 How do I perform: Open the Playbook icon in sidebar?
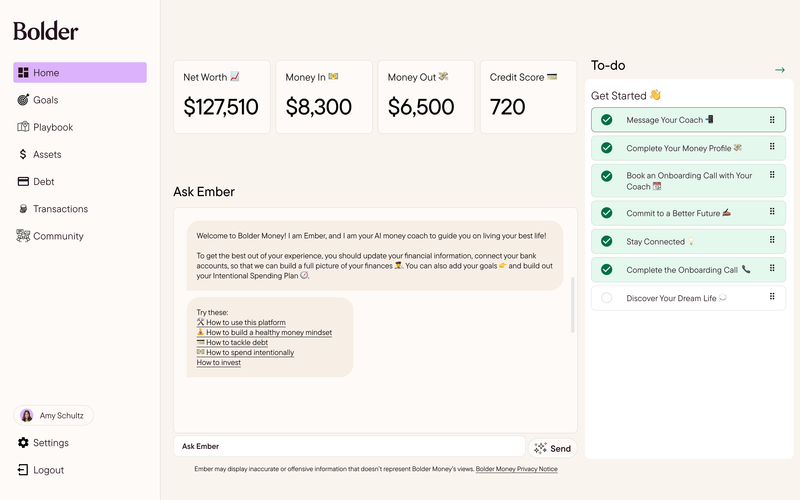[23, 127]
